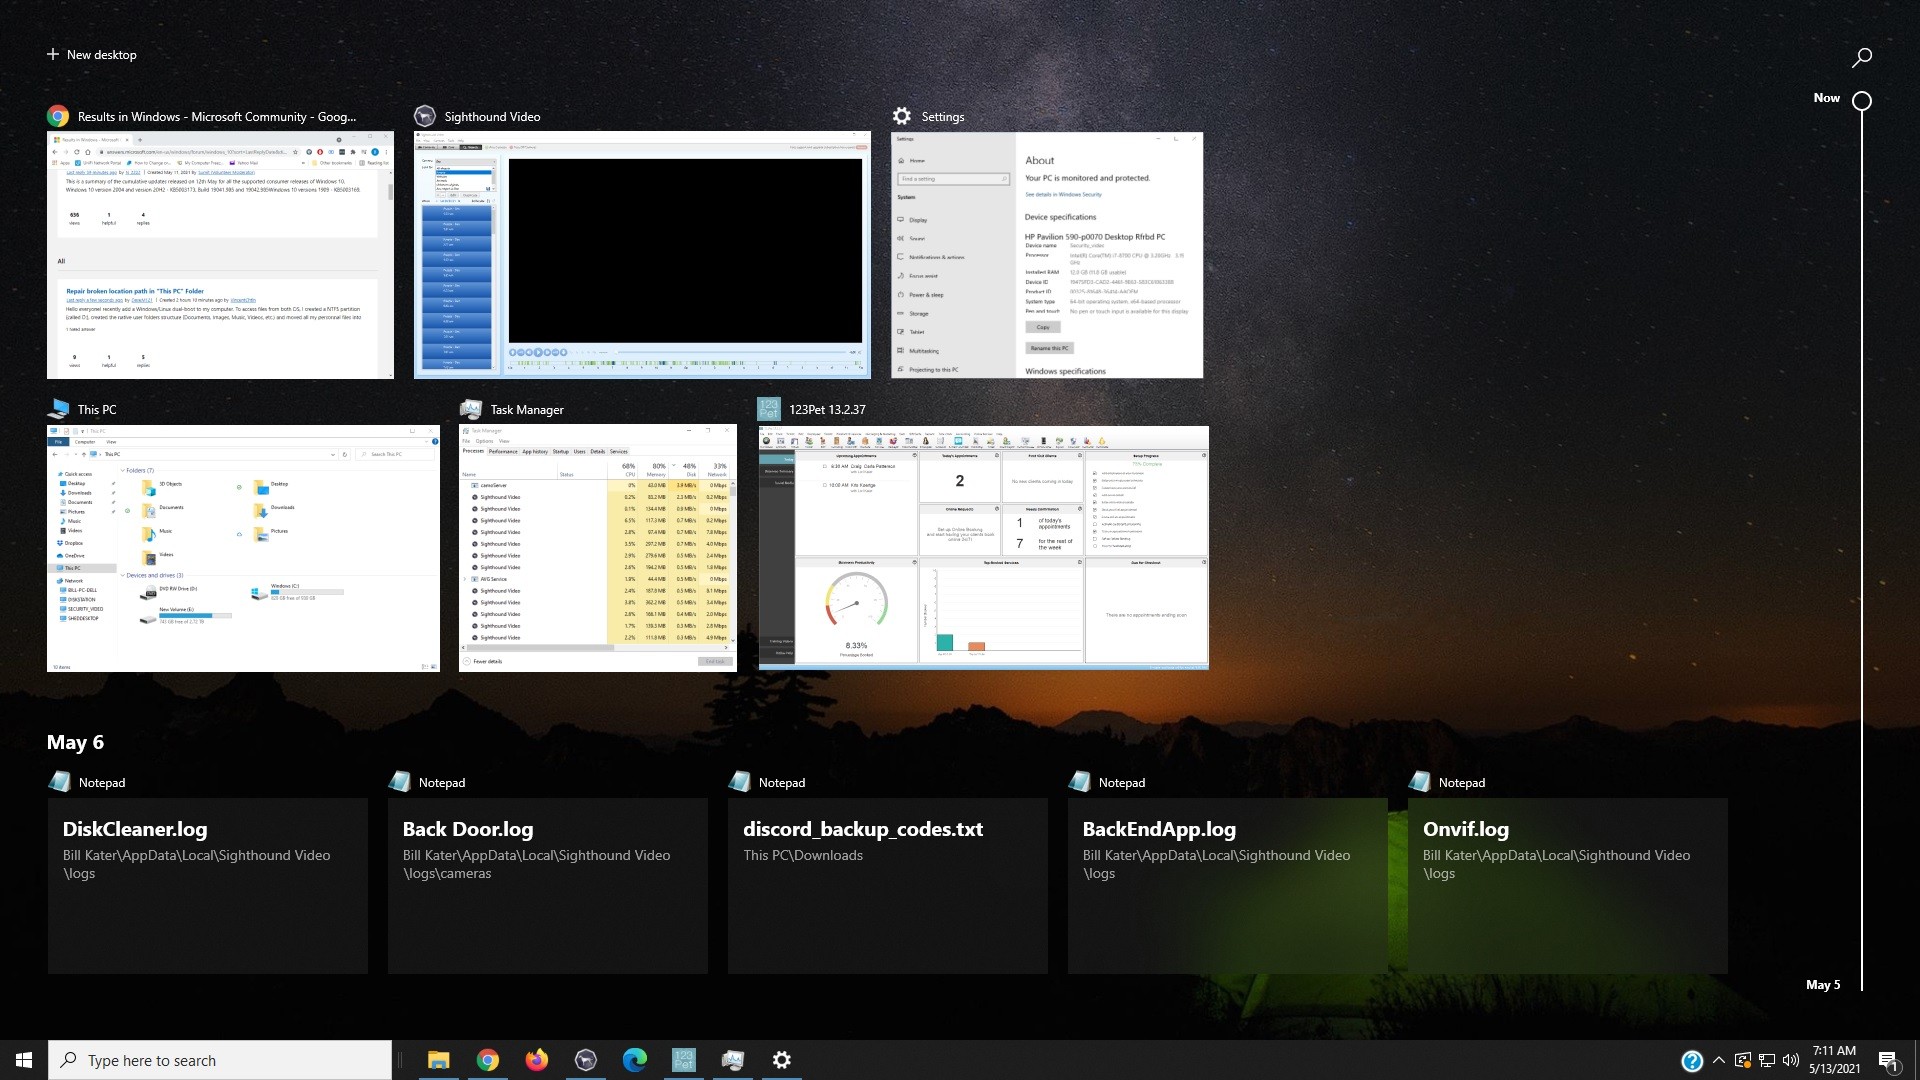Select the Sighthound Video window thumbnail
The height and width of the screenshot is (1080, 1920).
[642, 255]
